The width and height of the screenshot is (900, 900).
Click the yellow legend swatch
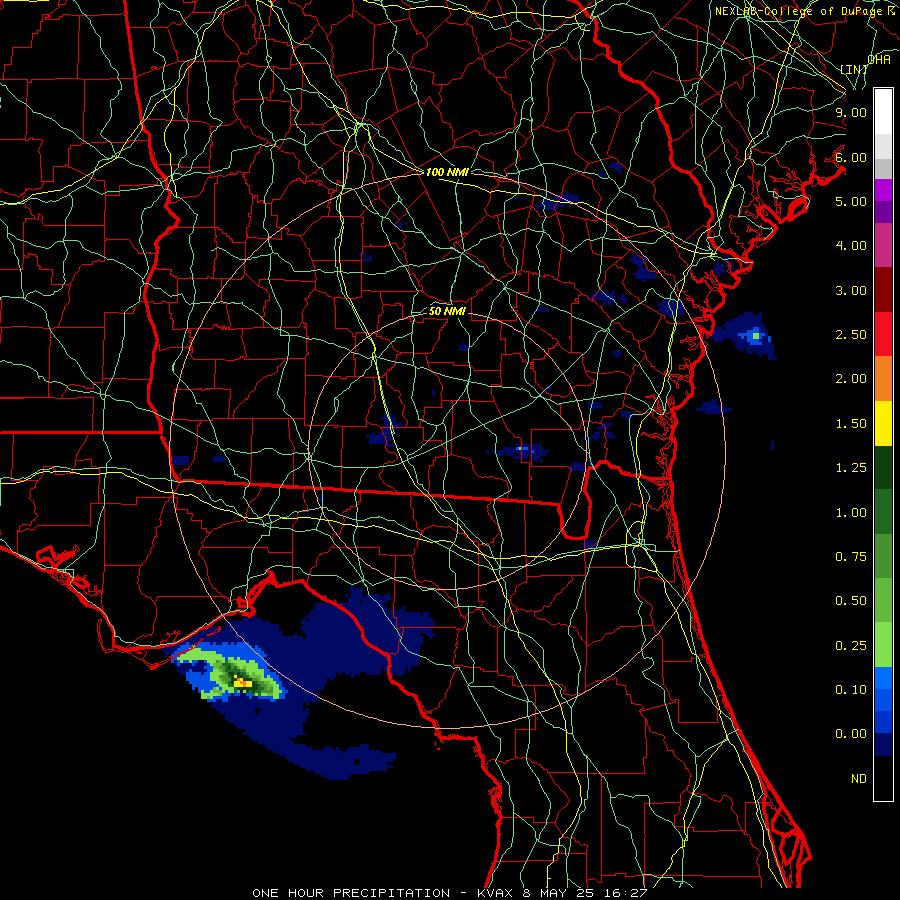tap(883, 423)
